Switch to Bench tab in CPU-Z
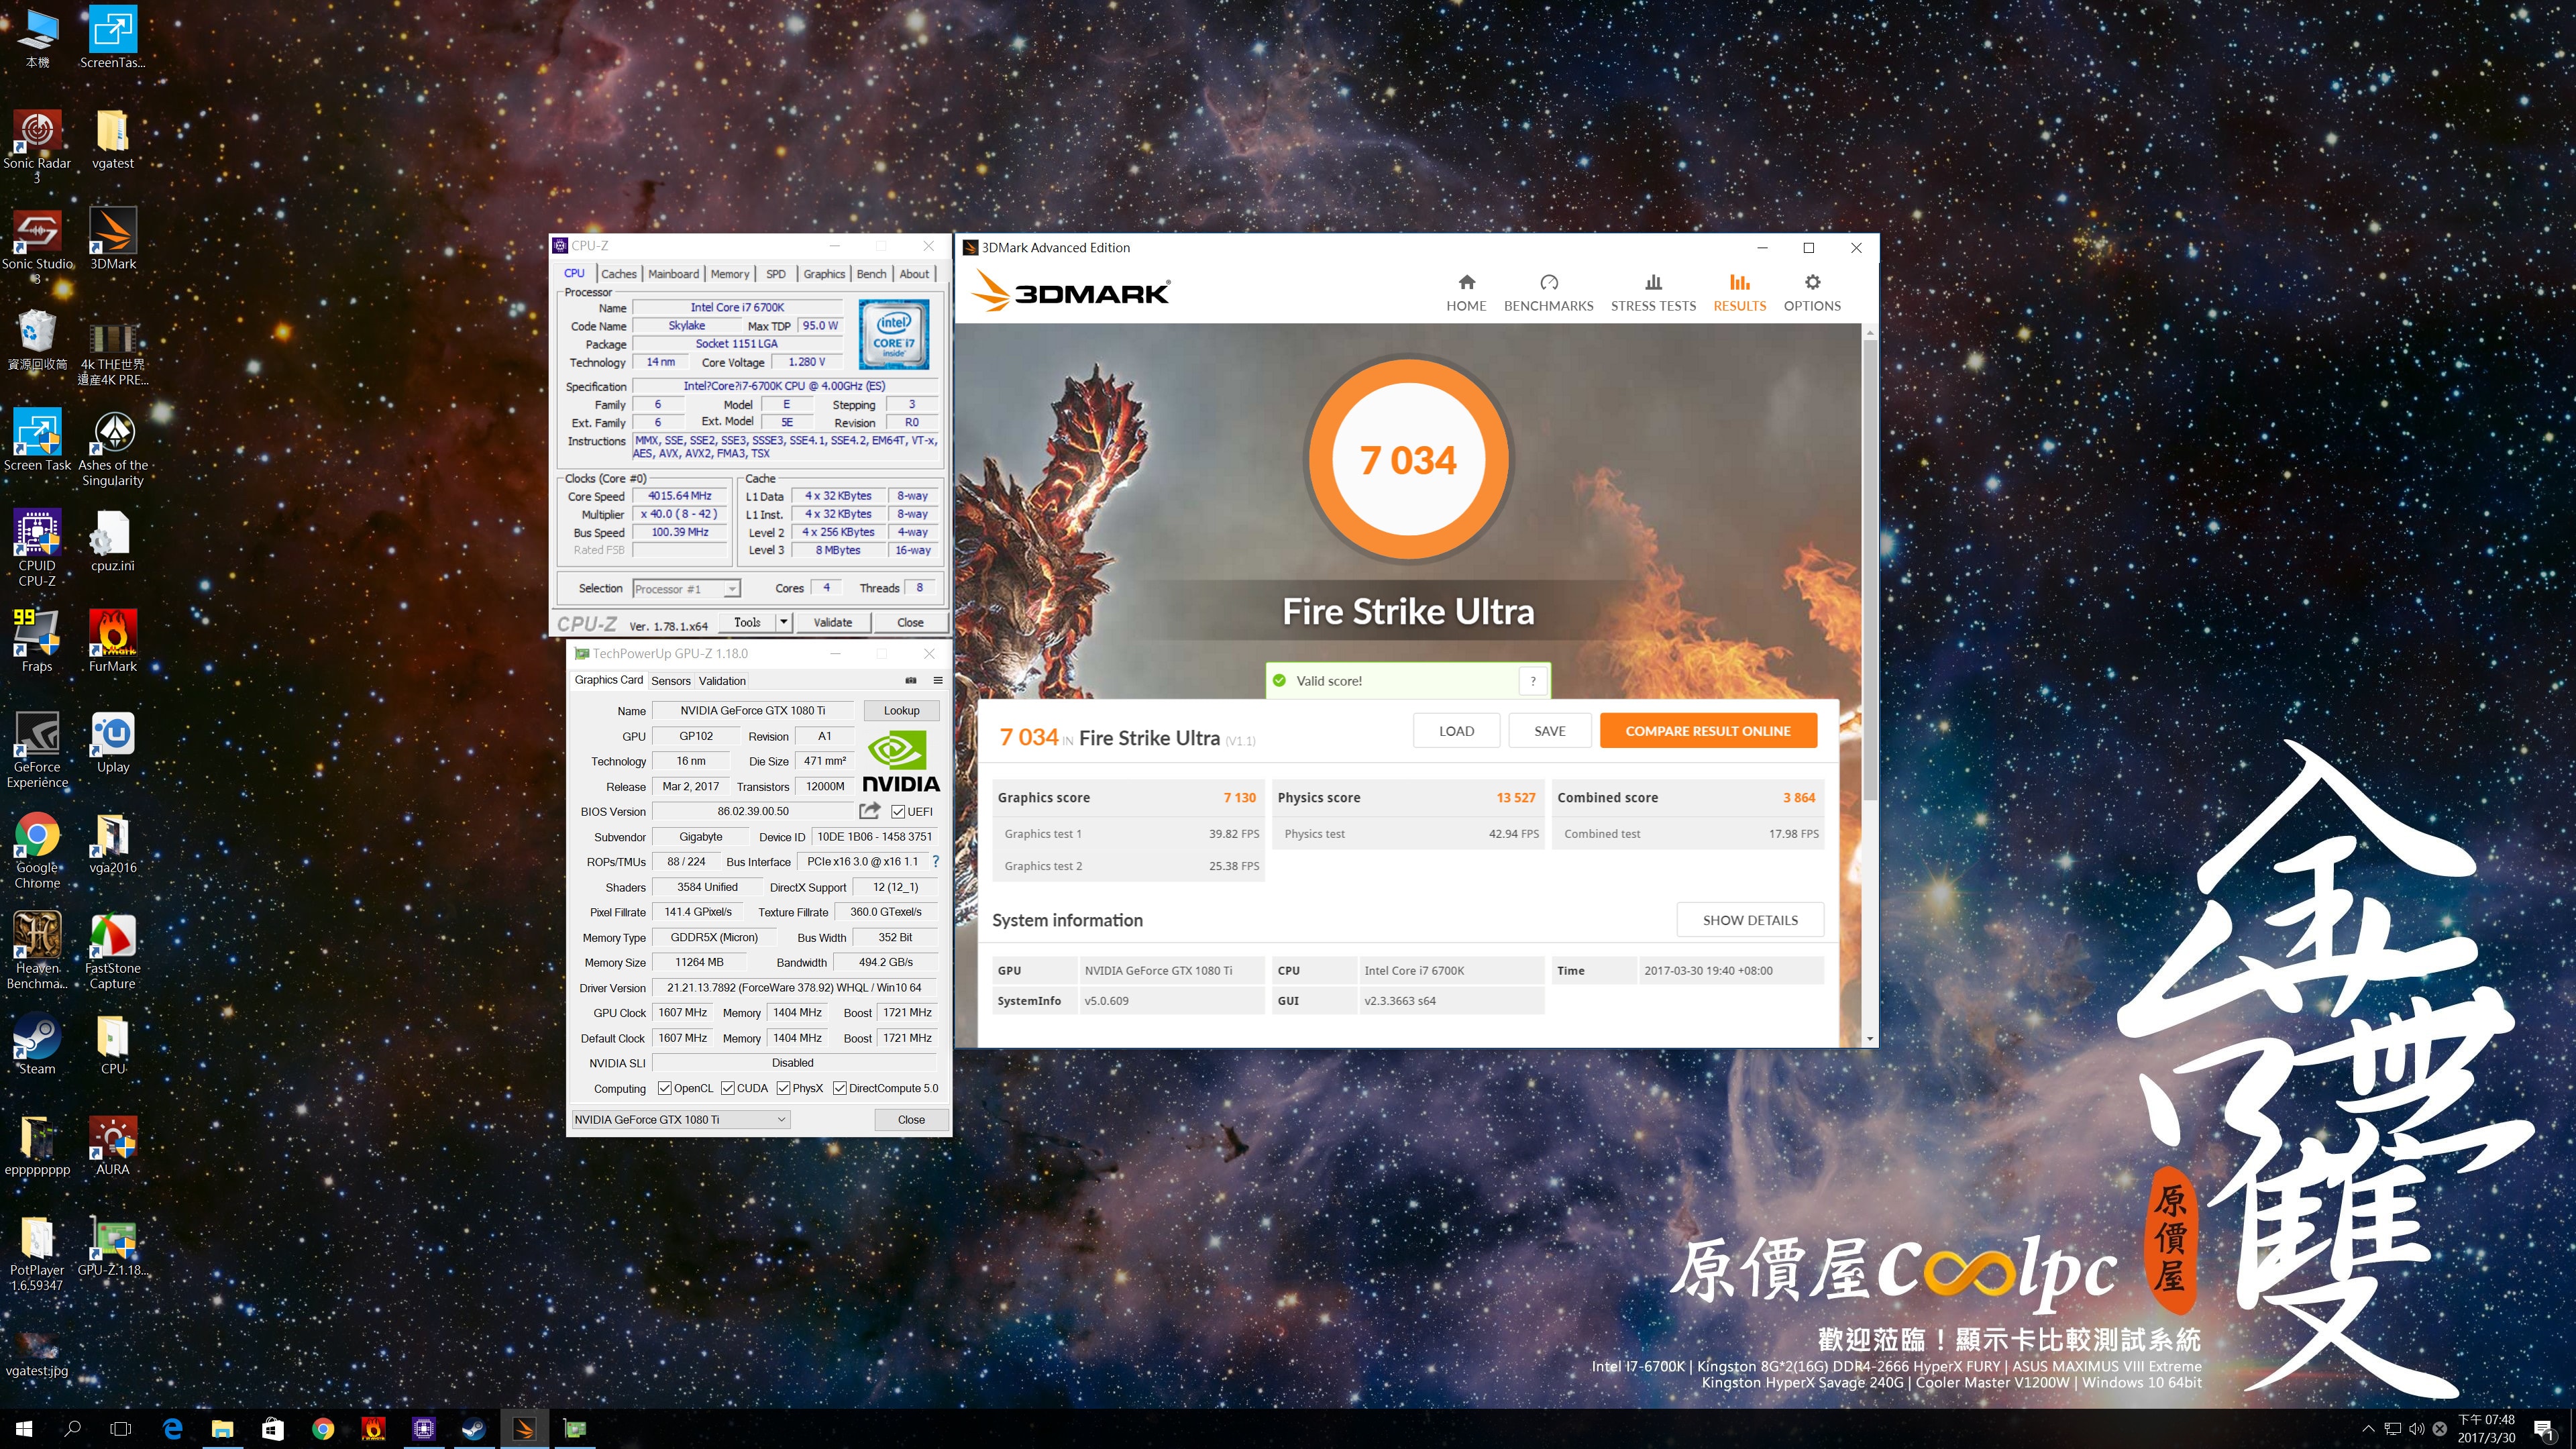Screen dimensions: 2576x1449 coord(871,274)
